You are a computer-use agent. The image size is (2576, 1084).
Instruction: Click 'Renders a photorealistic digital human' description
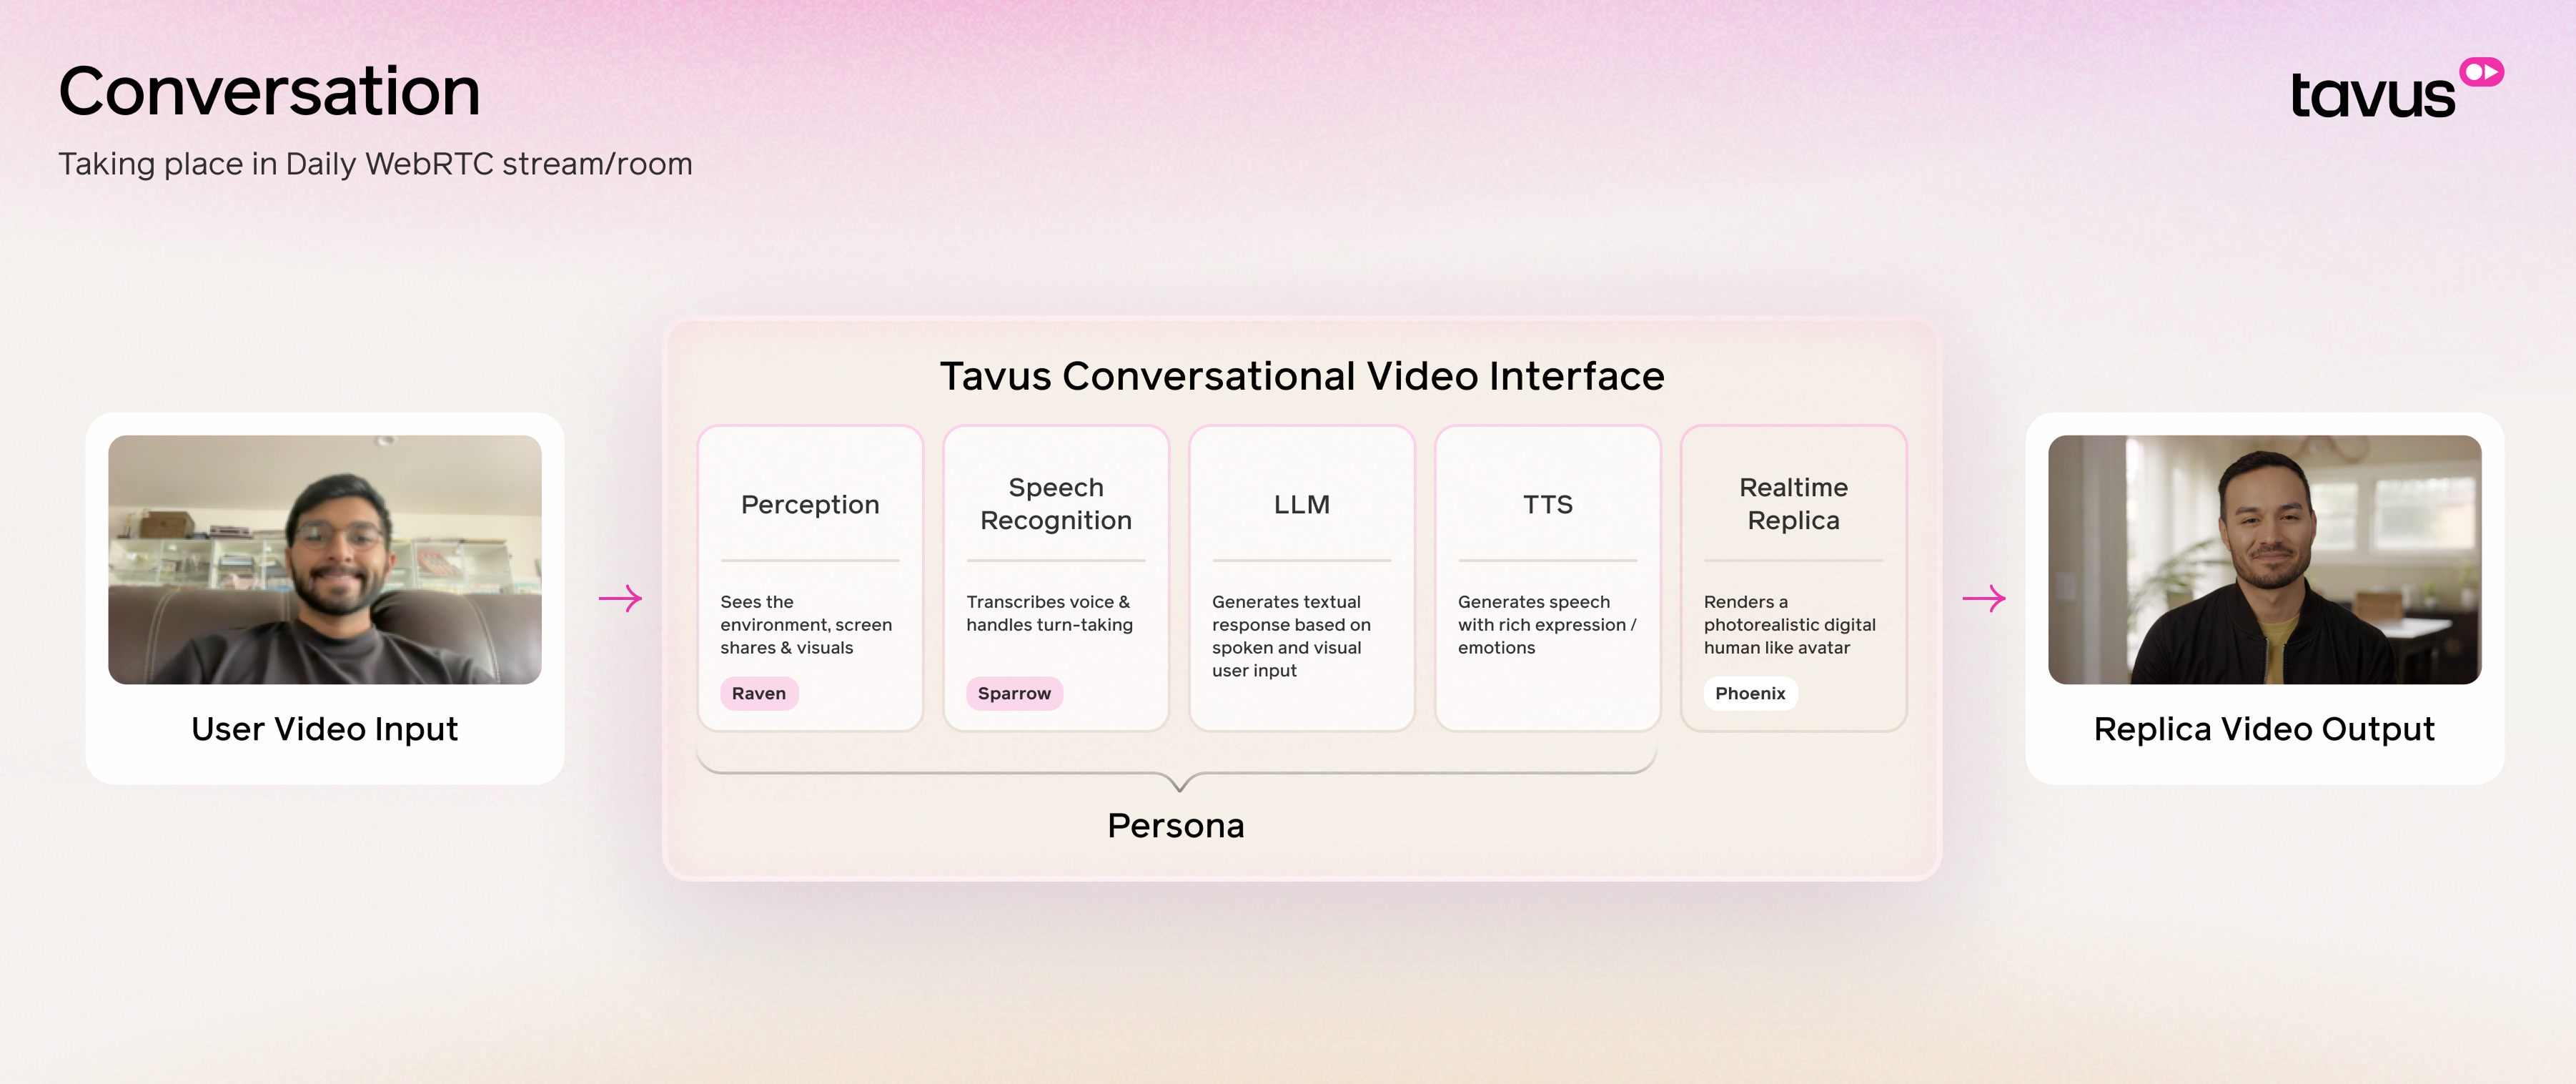coord(1790,624)
